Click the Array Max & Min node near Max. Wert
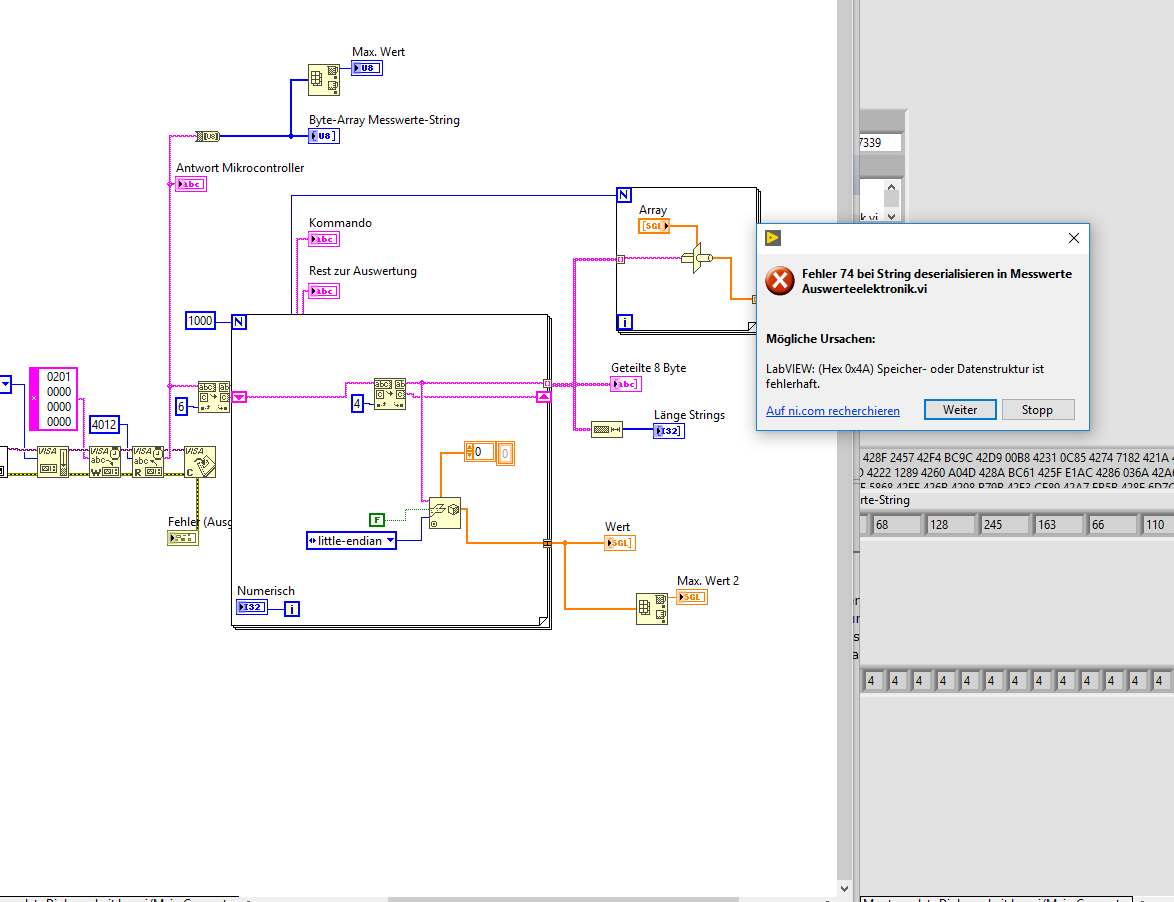 point(323,79)
